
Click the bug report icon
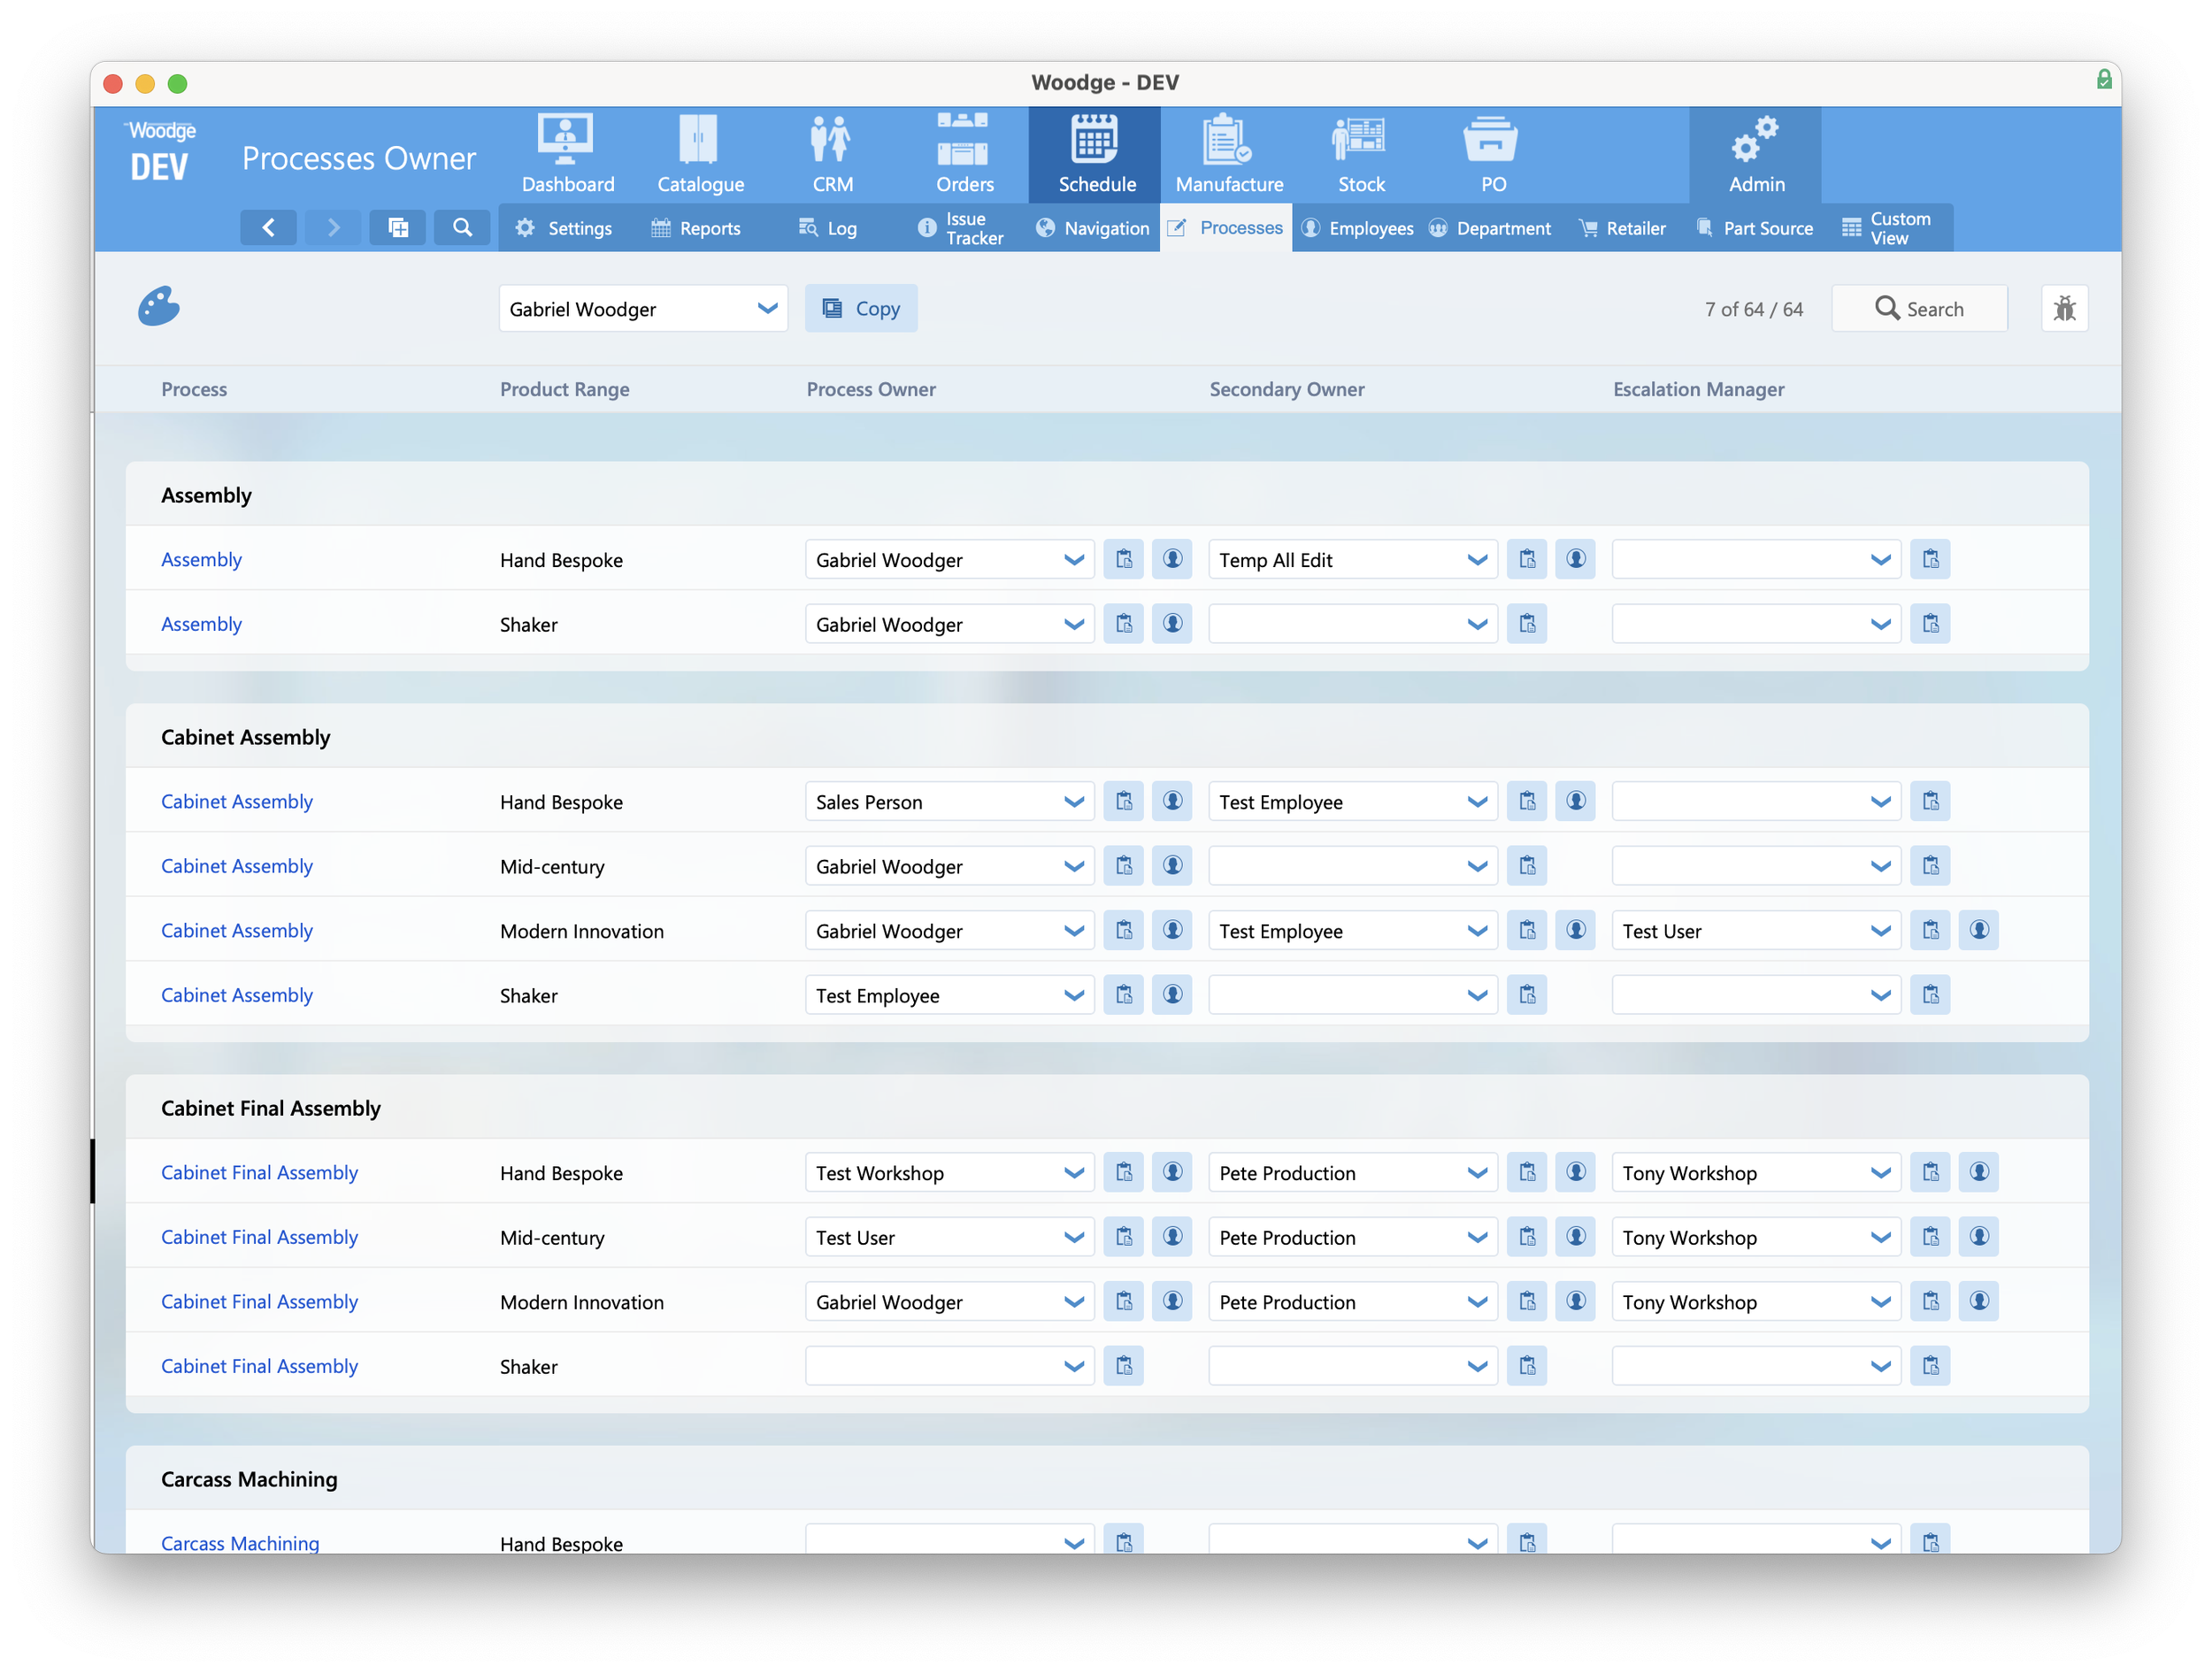coord(2064,308)
